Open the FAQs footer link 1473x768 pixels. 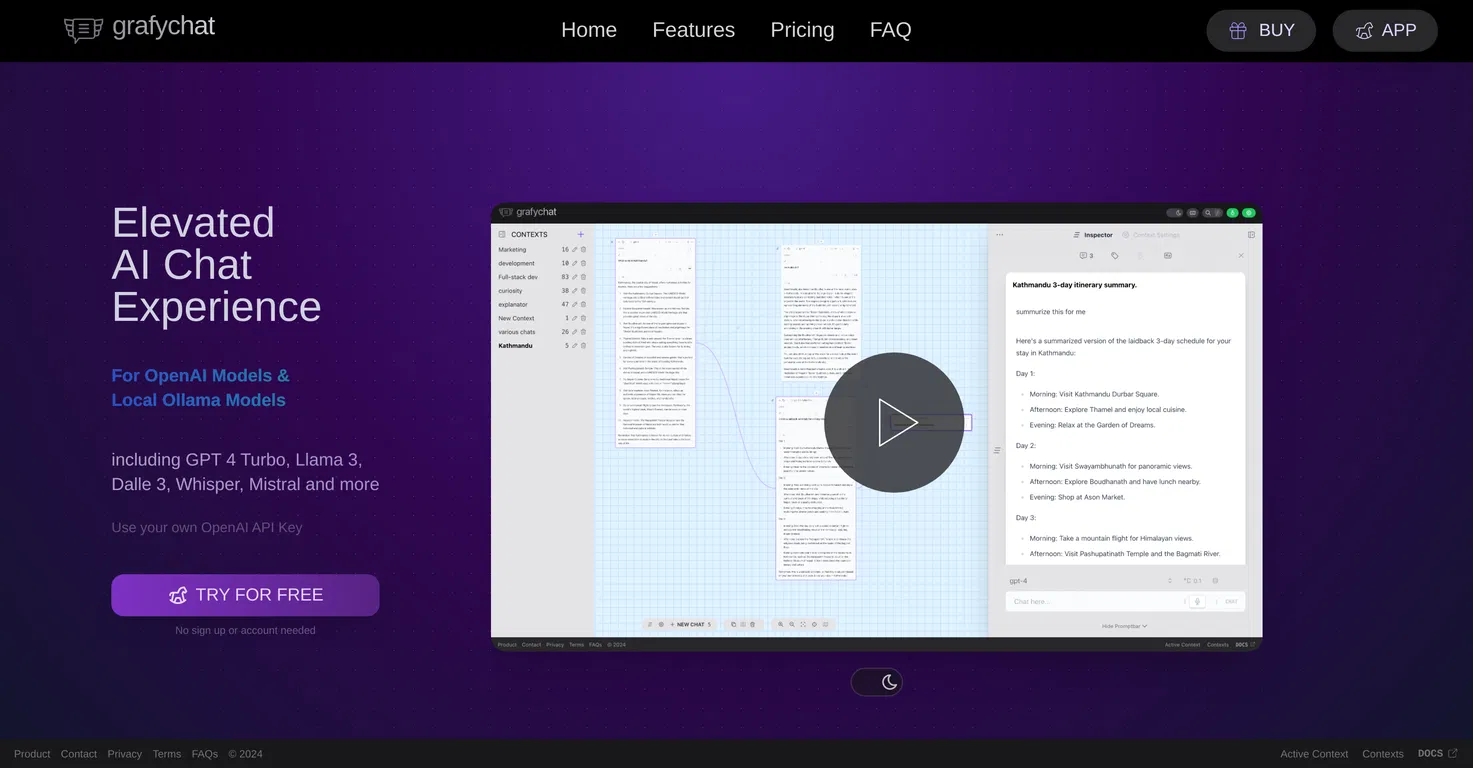[205, 754]
